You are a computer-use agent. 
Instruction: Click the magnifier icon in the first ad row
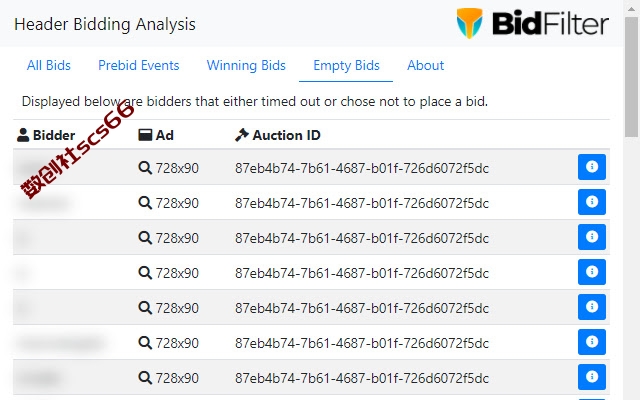(145, 168)
